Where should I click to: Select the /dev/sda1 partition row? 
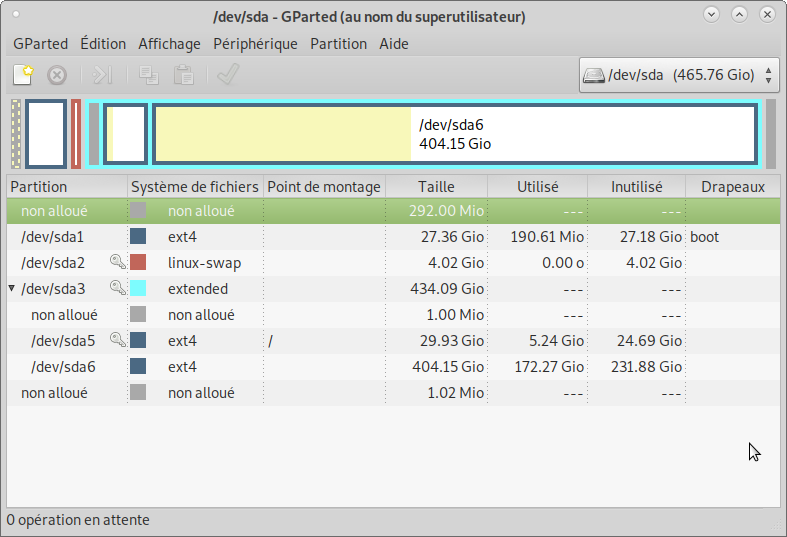click(394, 236)
